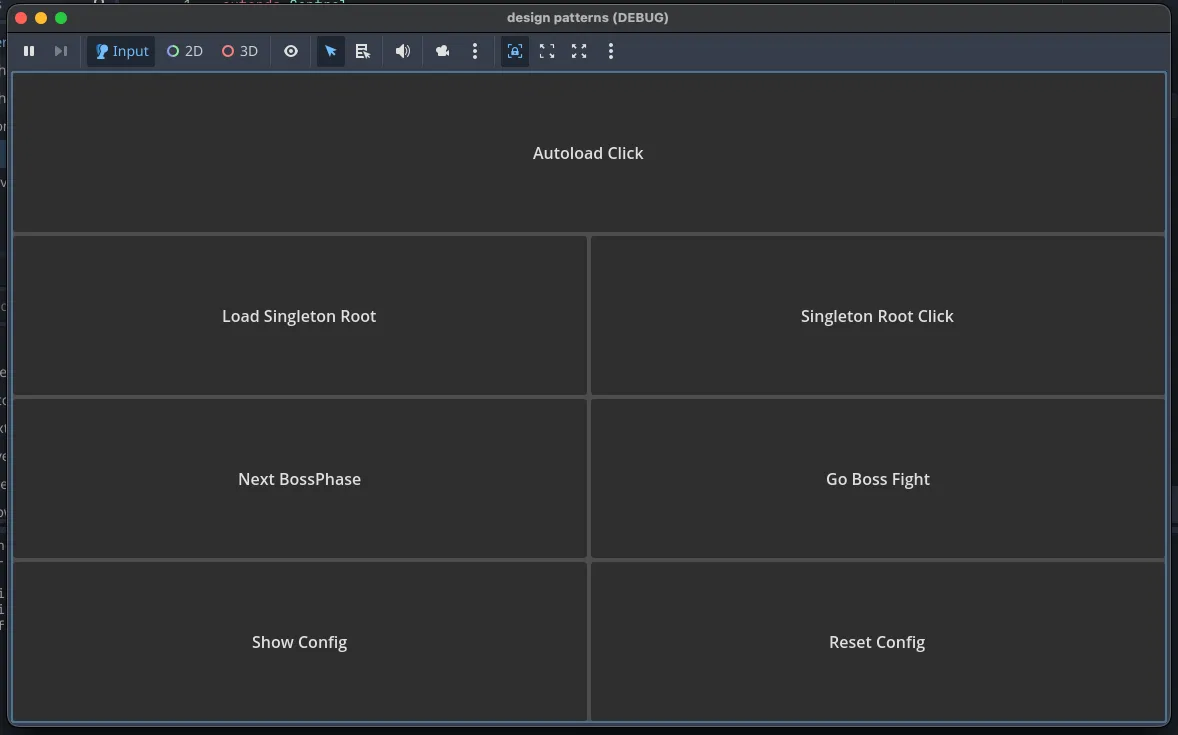
Task: Activate the game window full-screen stretch icon
Action: pyautogui.click(x=579, y=51)
